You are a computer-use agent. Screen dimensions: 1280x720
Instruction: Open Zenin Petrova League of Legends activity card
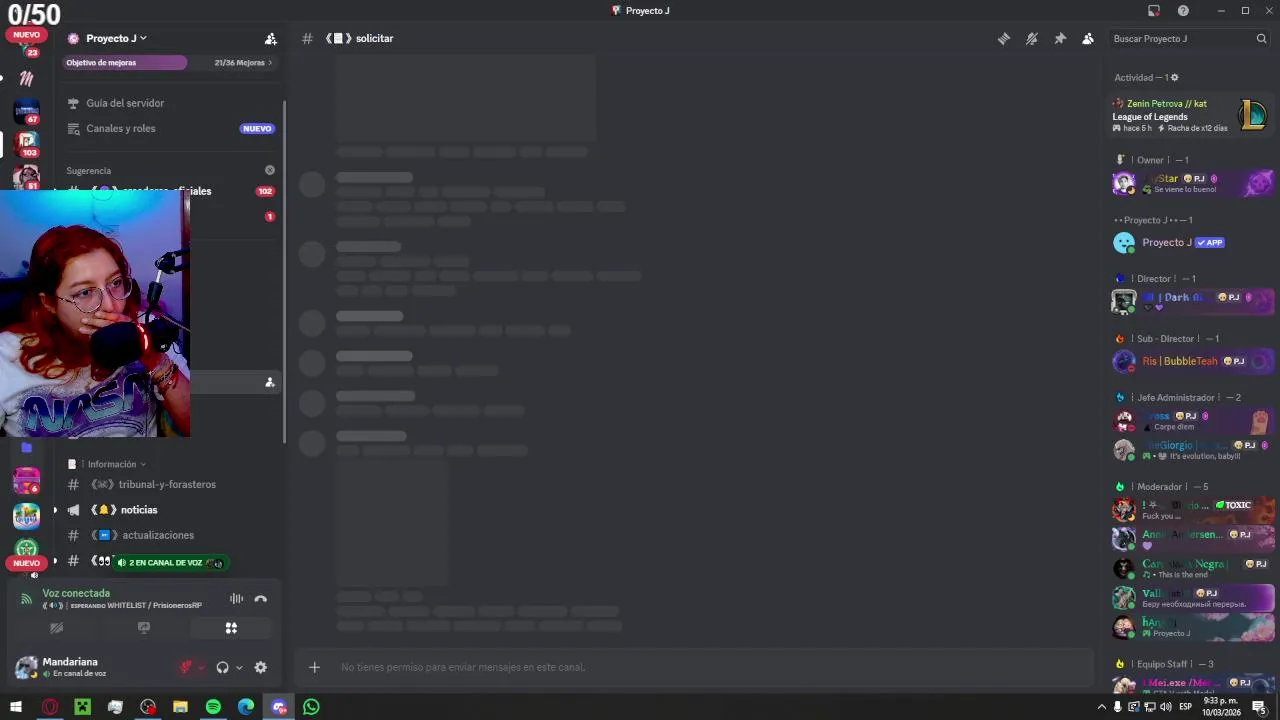coord(1190,116)
